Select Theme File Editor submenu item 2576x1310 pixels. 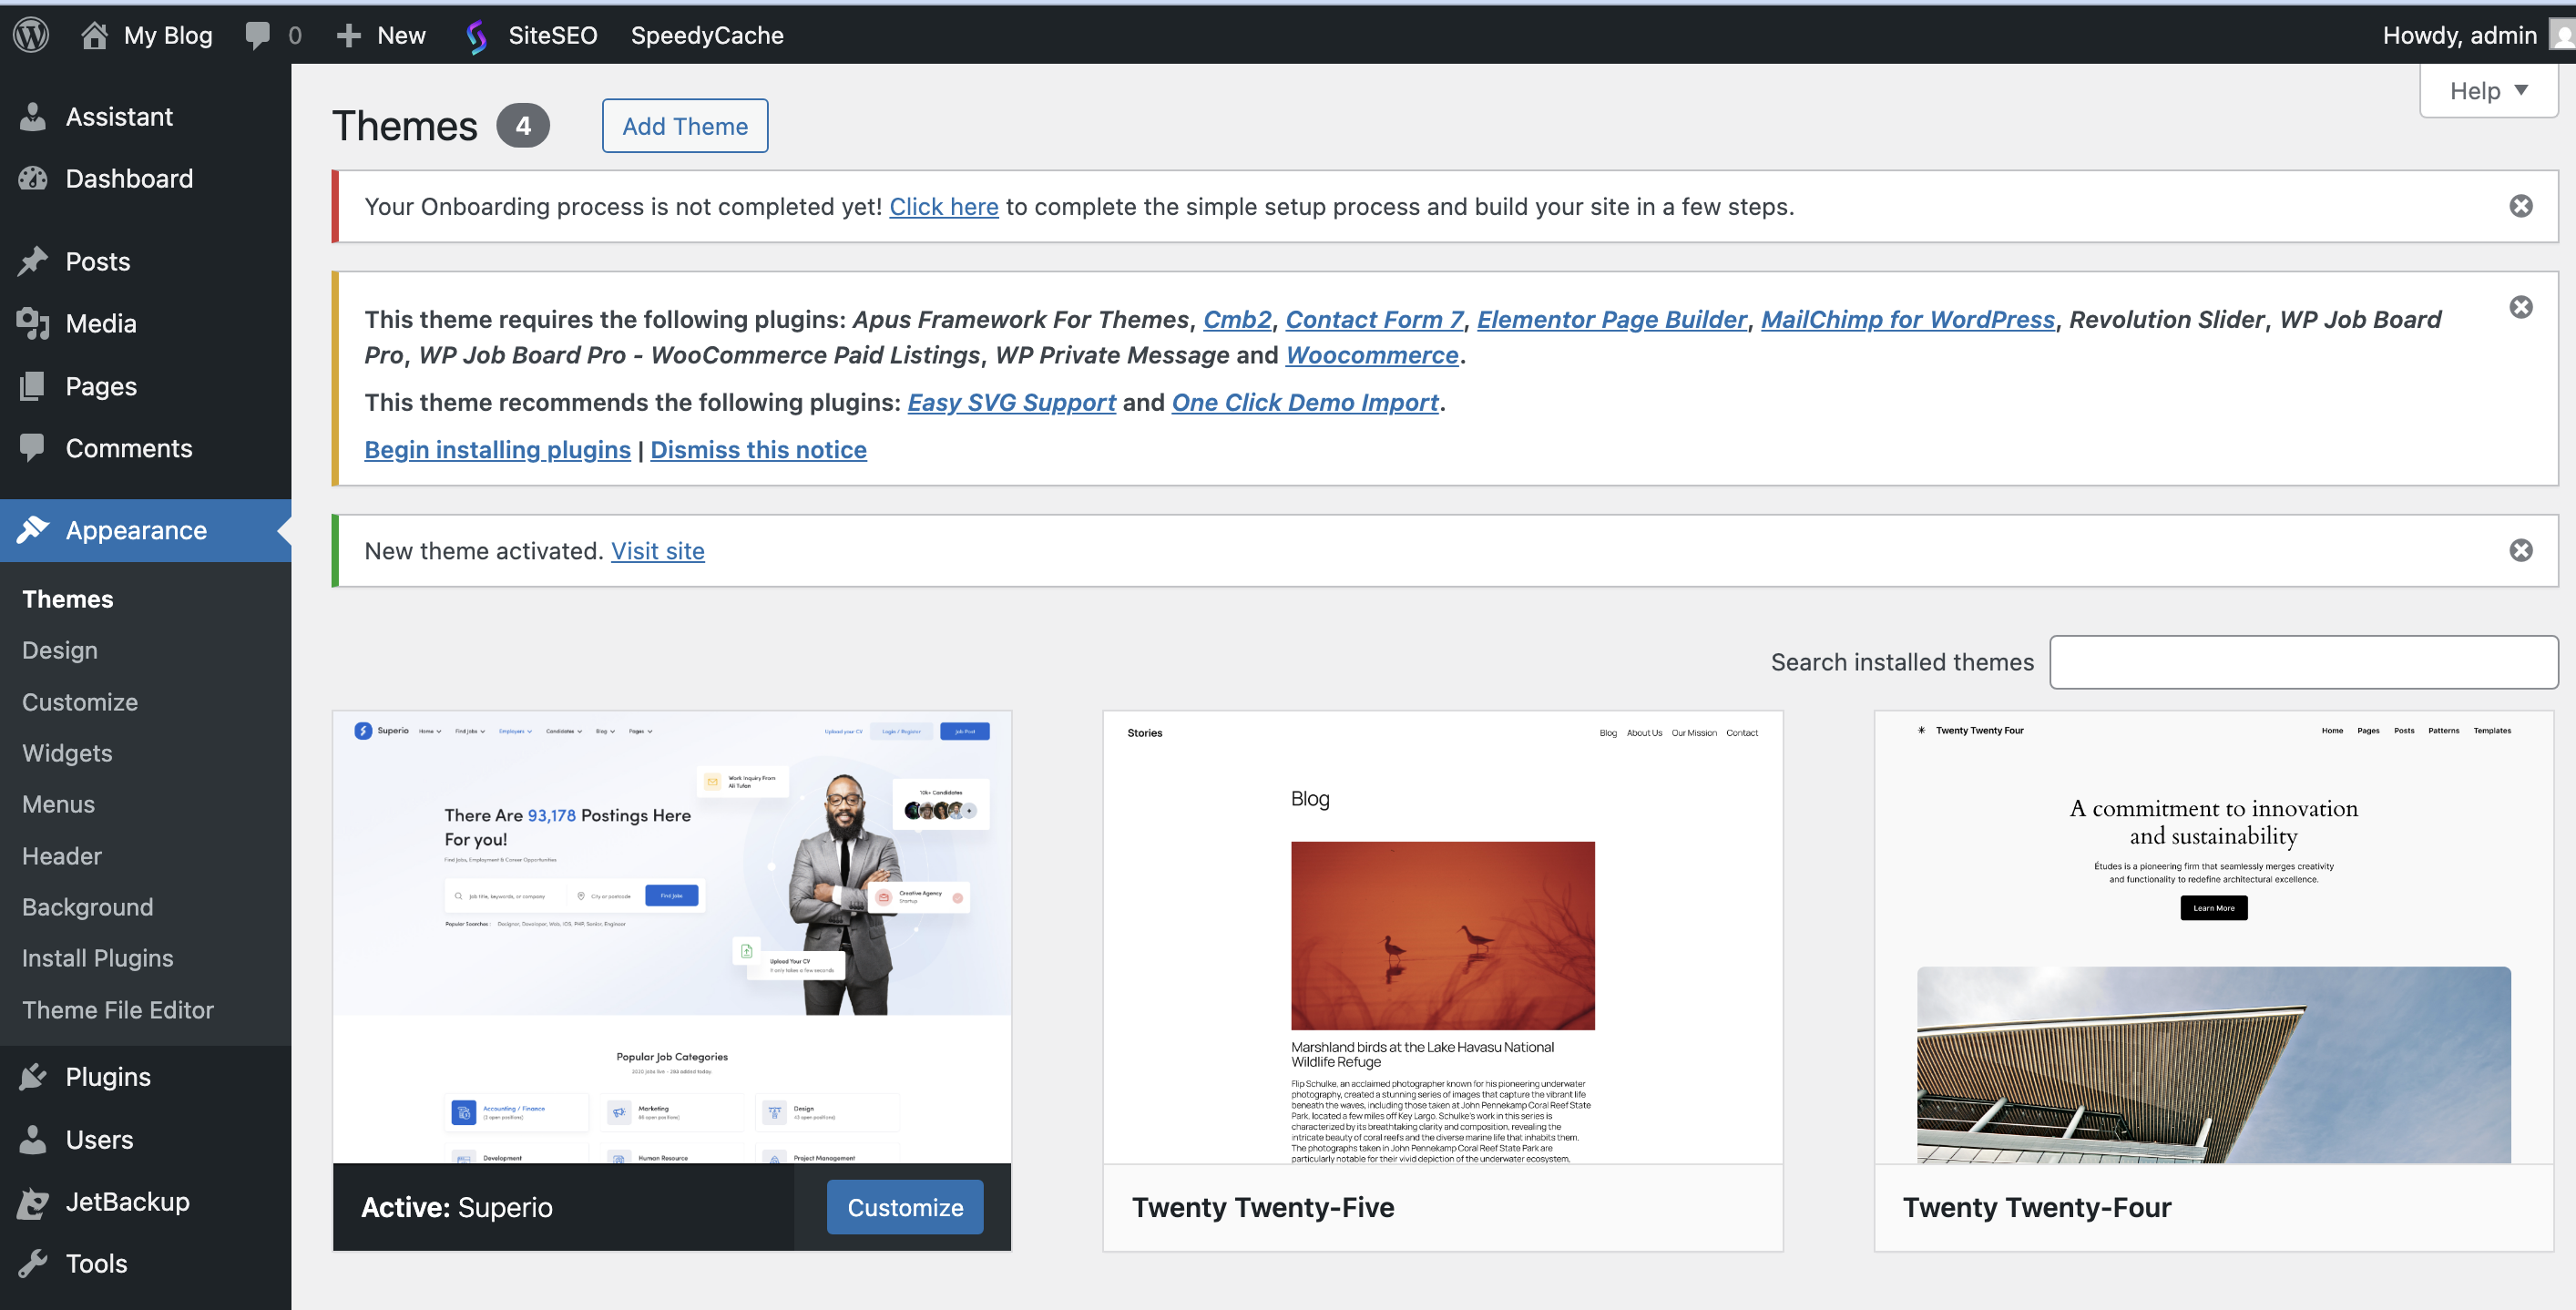118,1009
